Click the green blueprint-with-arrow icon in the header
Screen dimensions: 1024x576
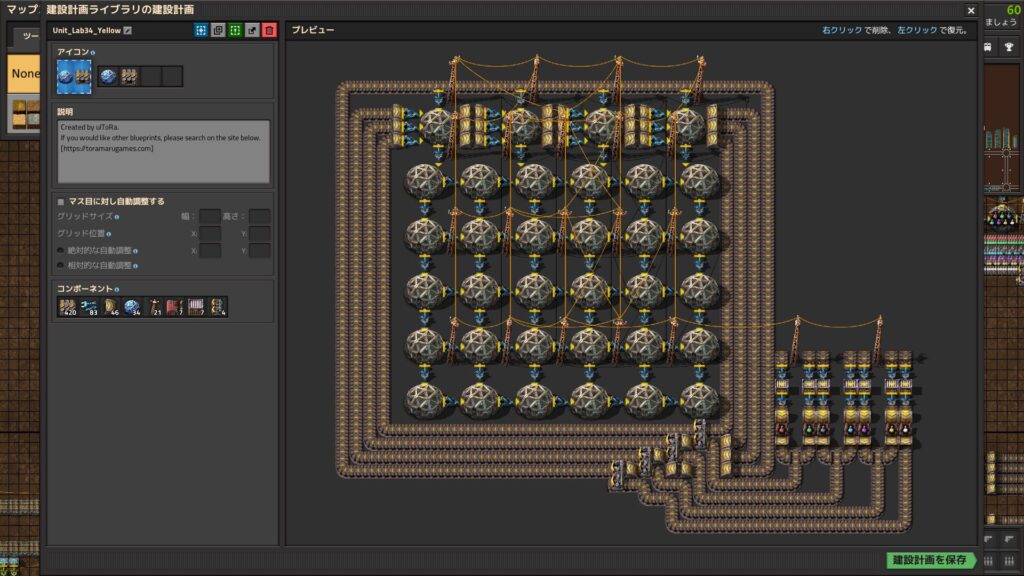[235, 30]
